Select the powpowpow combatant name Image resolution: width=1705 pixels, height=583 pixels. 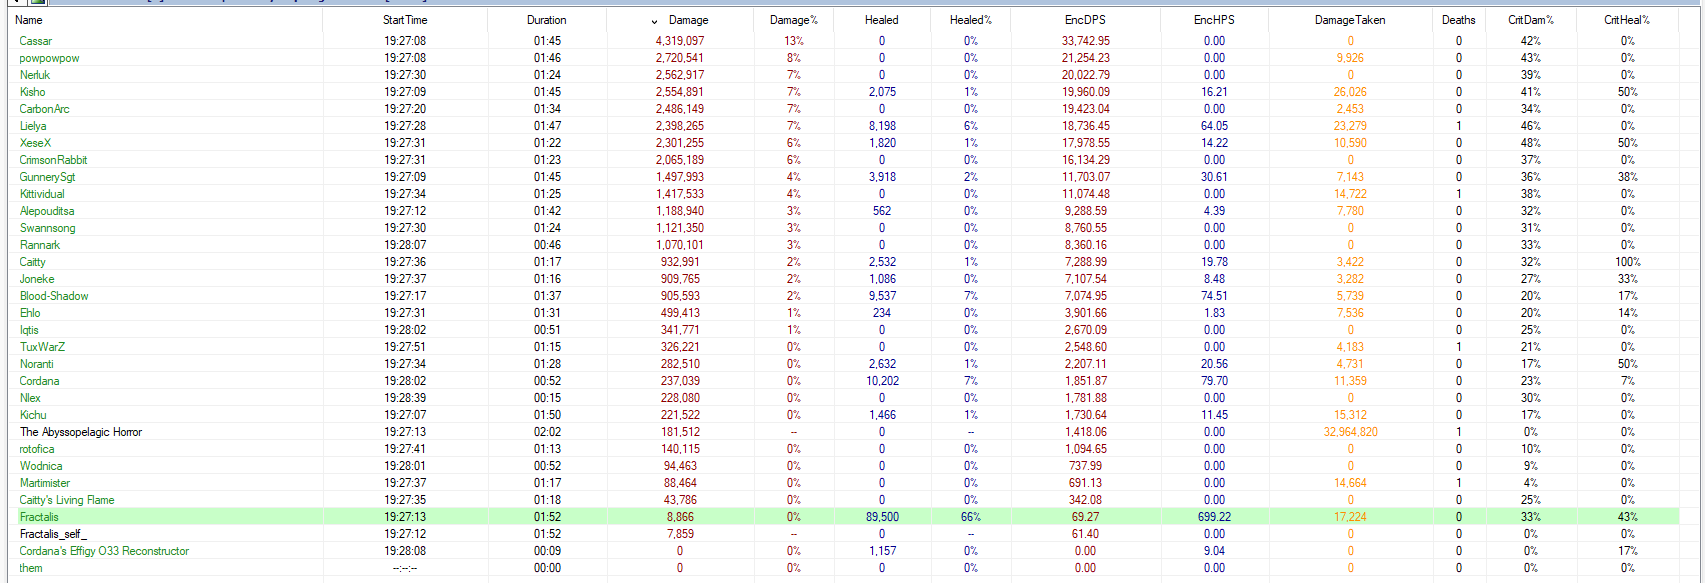coord(49,58)
